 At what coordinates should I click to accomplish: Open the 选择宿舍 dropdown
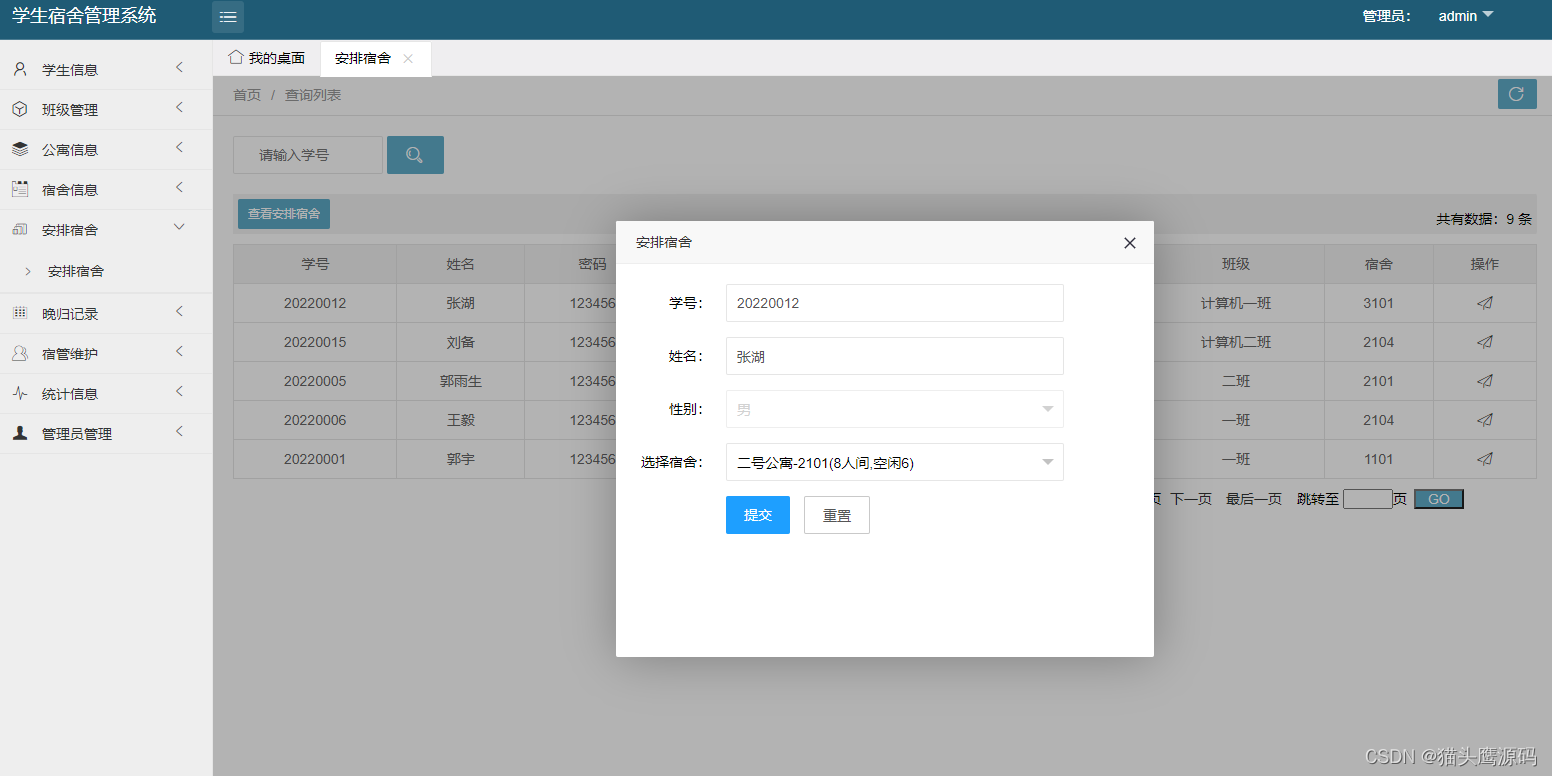(894, 462)
